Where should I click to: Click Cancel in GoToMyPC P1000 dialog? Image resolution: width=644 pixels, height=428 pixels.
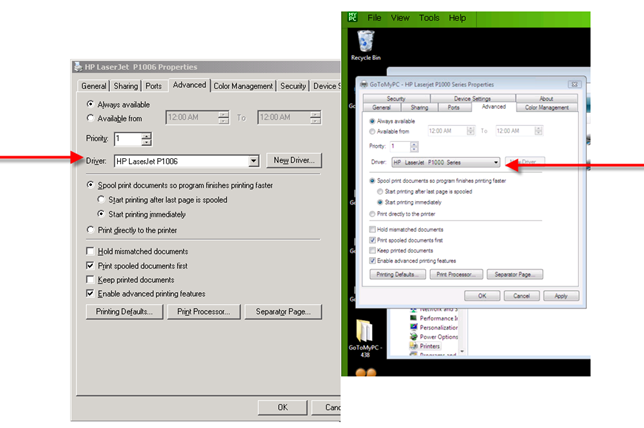click(x=521, y=296)
